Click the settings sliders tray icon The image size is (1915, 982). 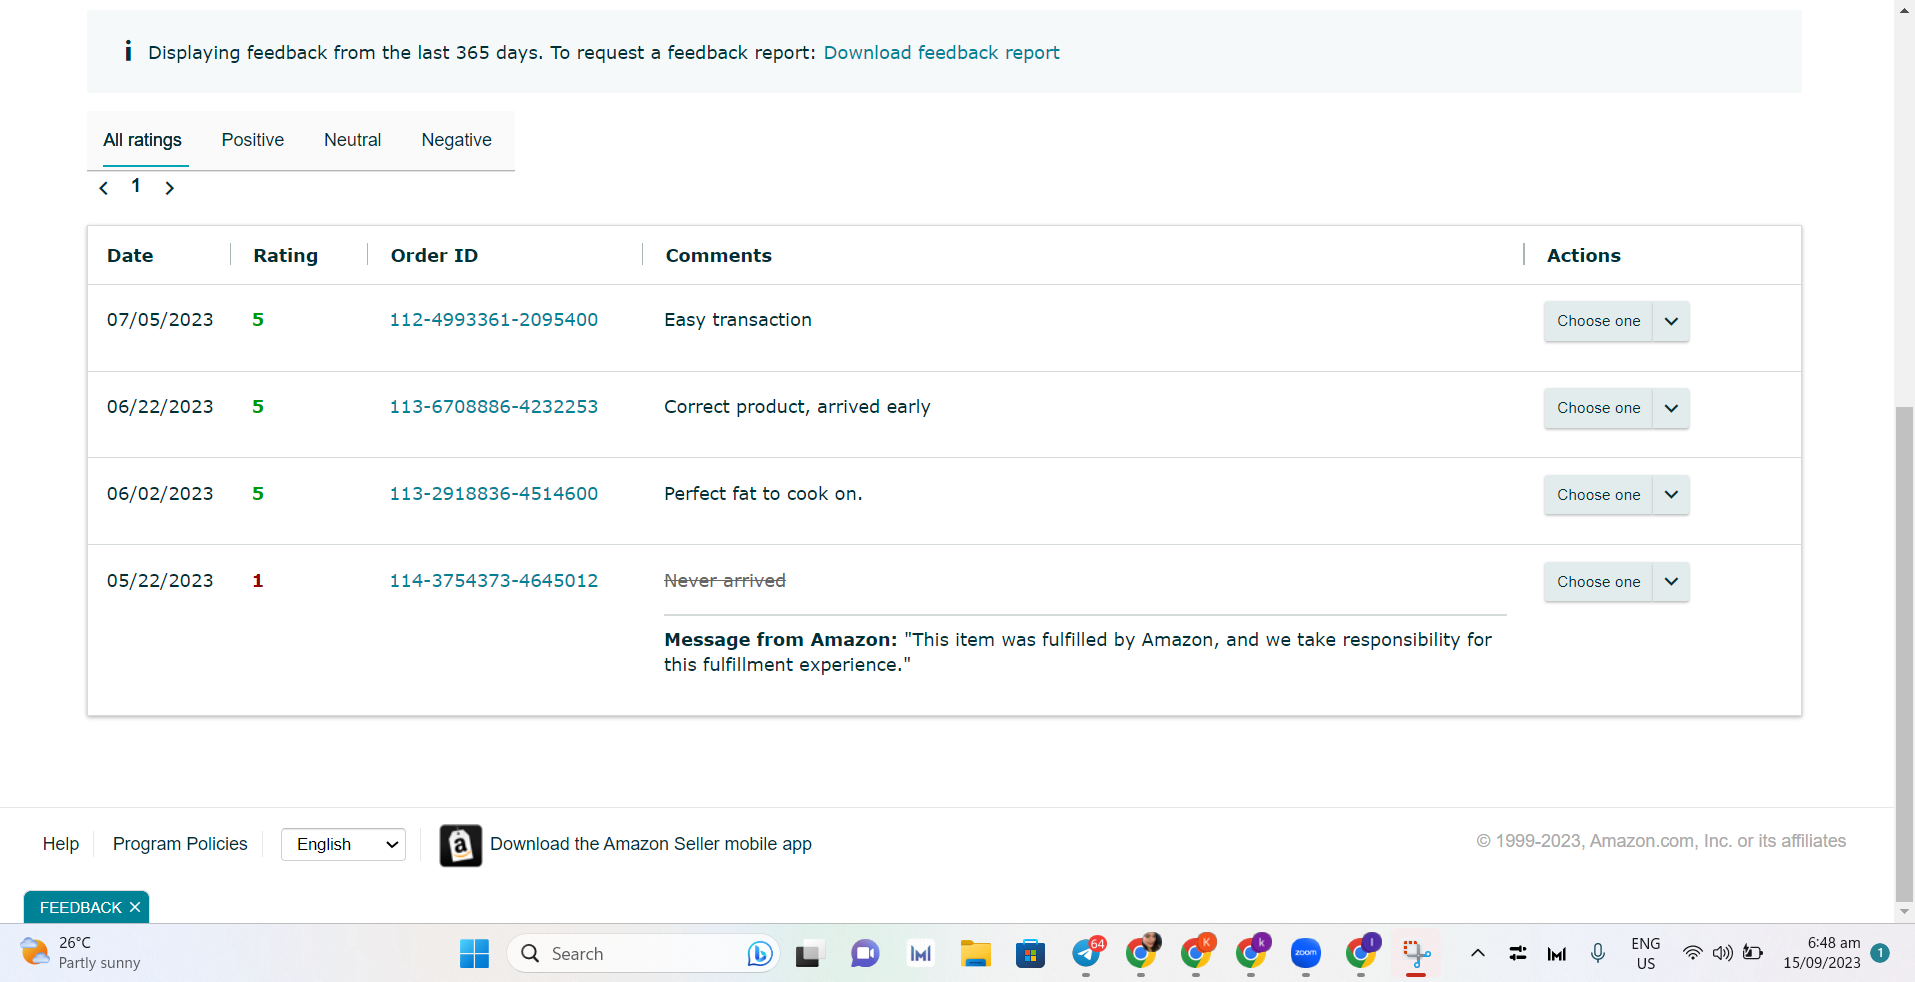pos(1518,953)
